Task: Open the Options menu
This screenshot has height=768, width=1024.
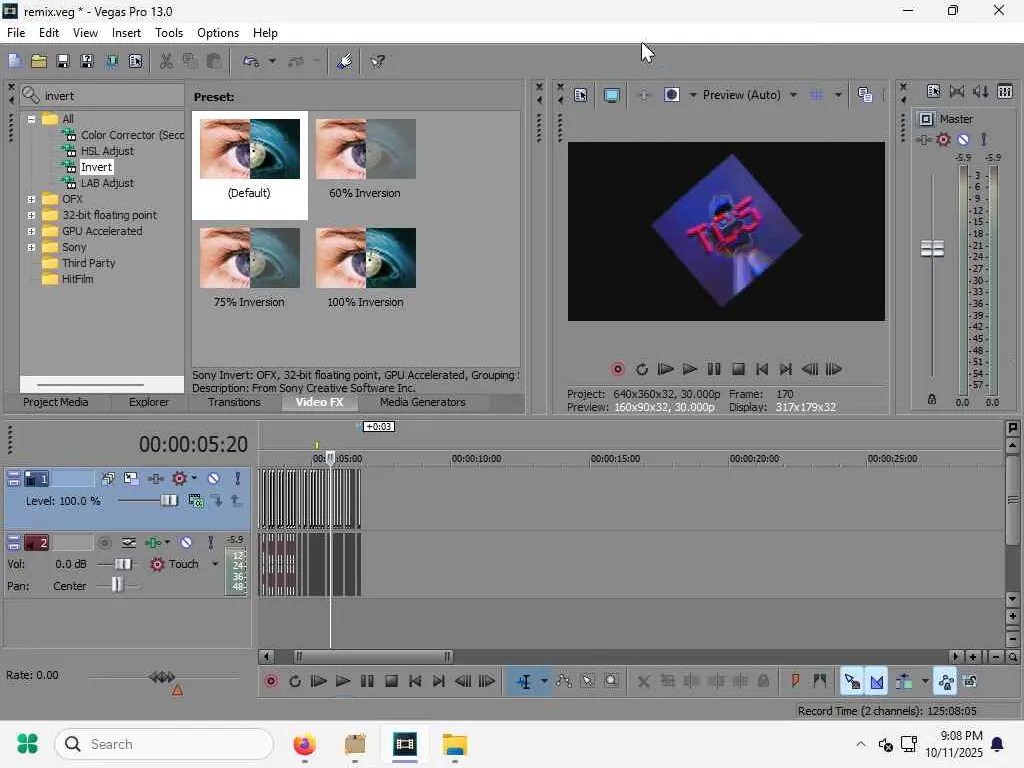Action: pos(217,33)
